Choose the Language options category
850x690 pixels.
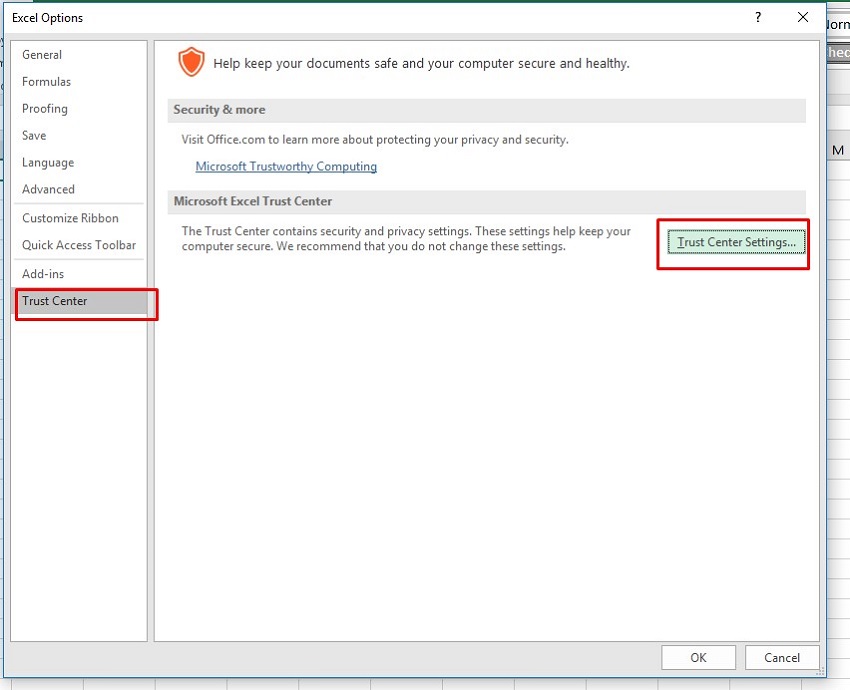click(48, 163)
